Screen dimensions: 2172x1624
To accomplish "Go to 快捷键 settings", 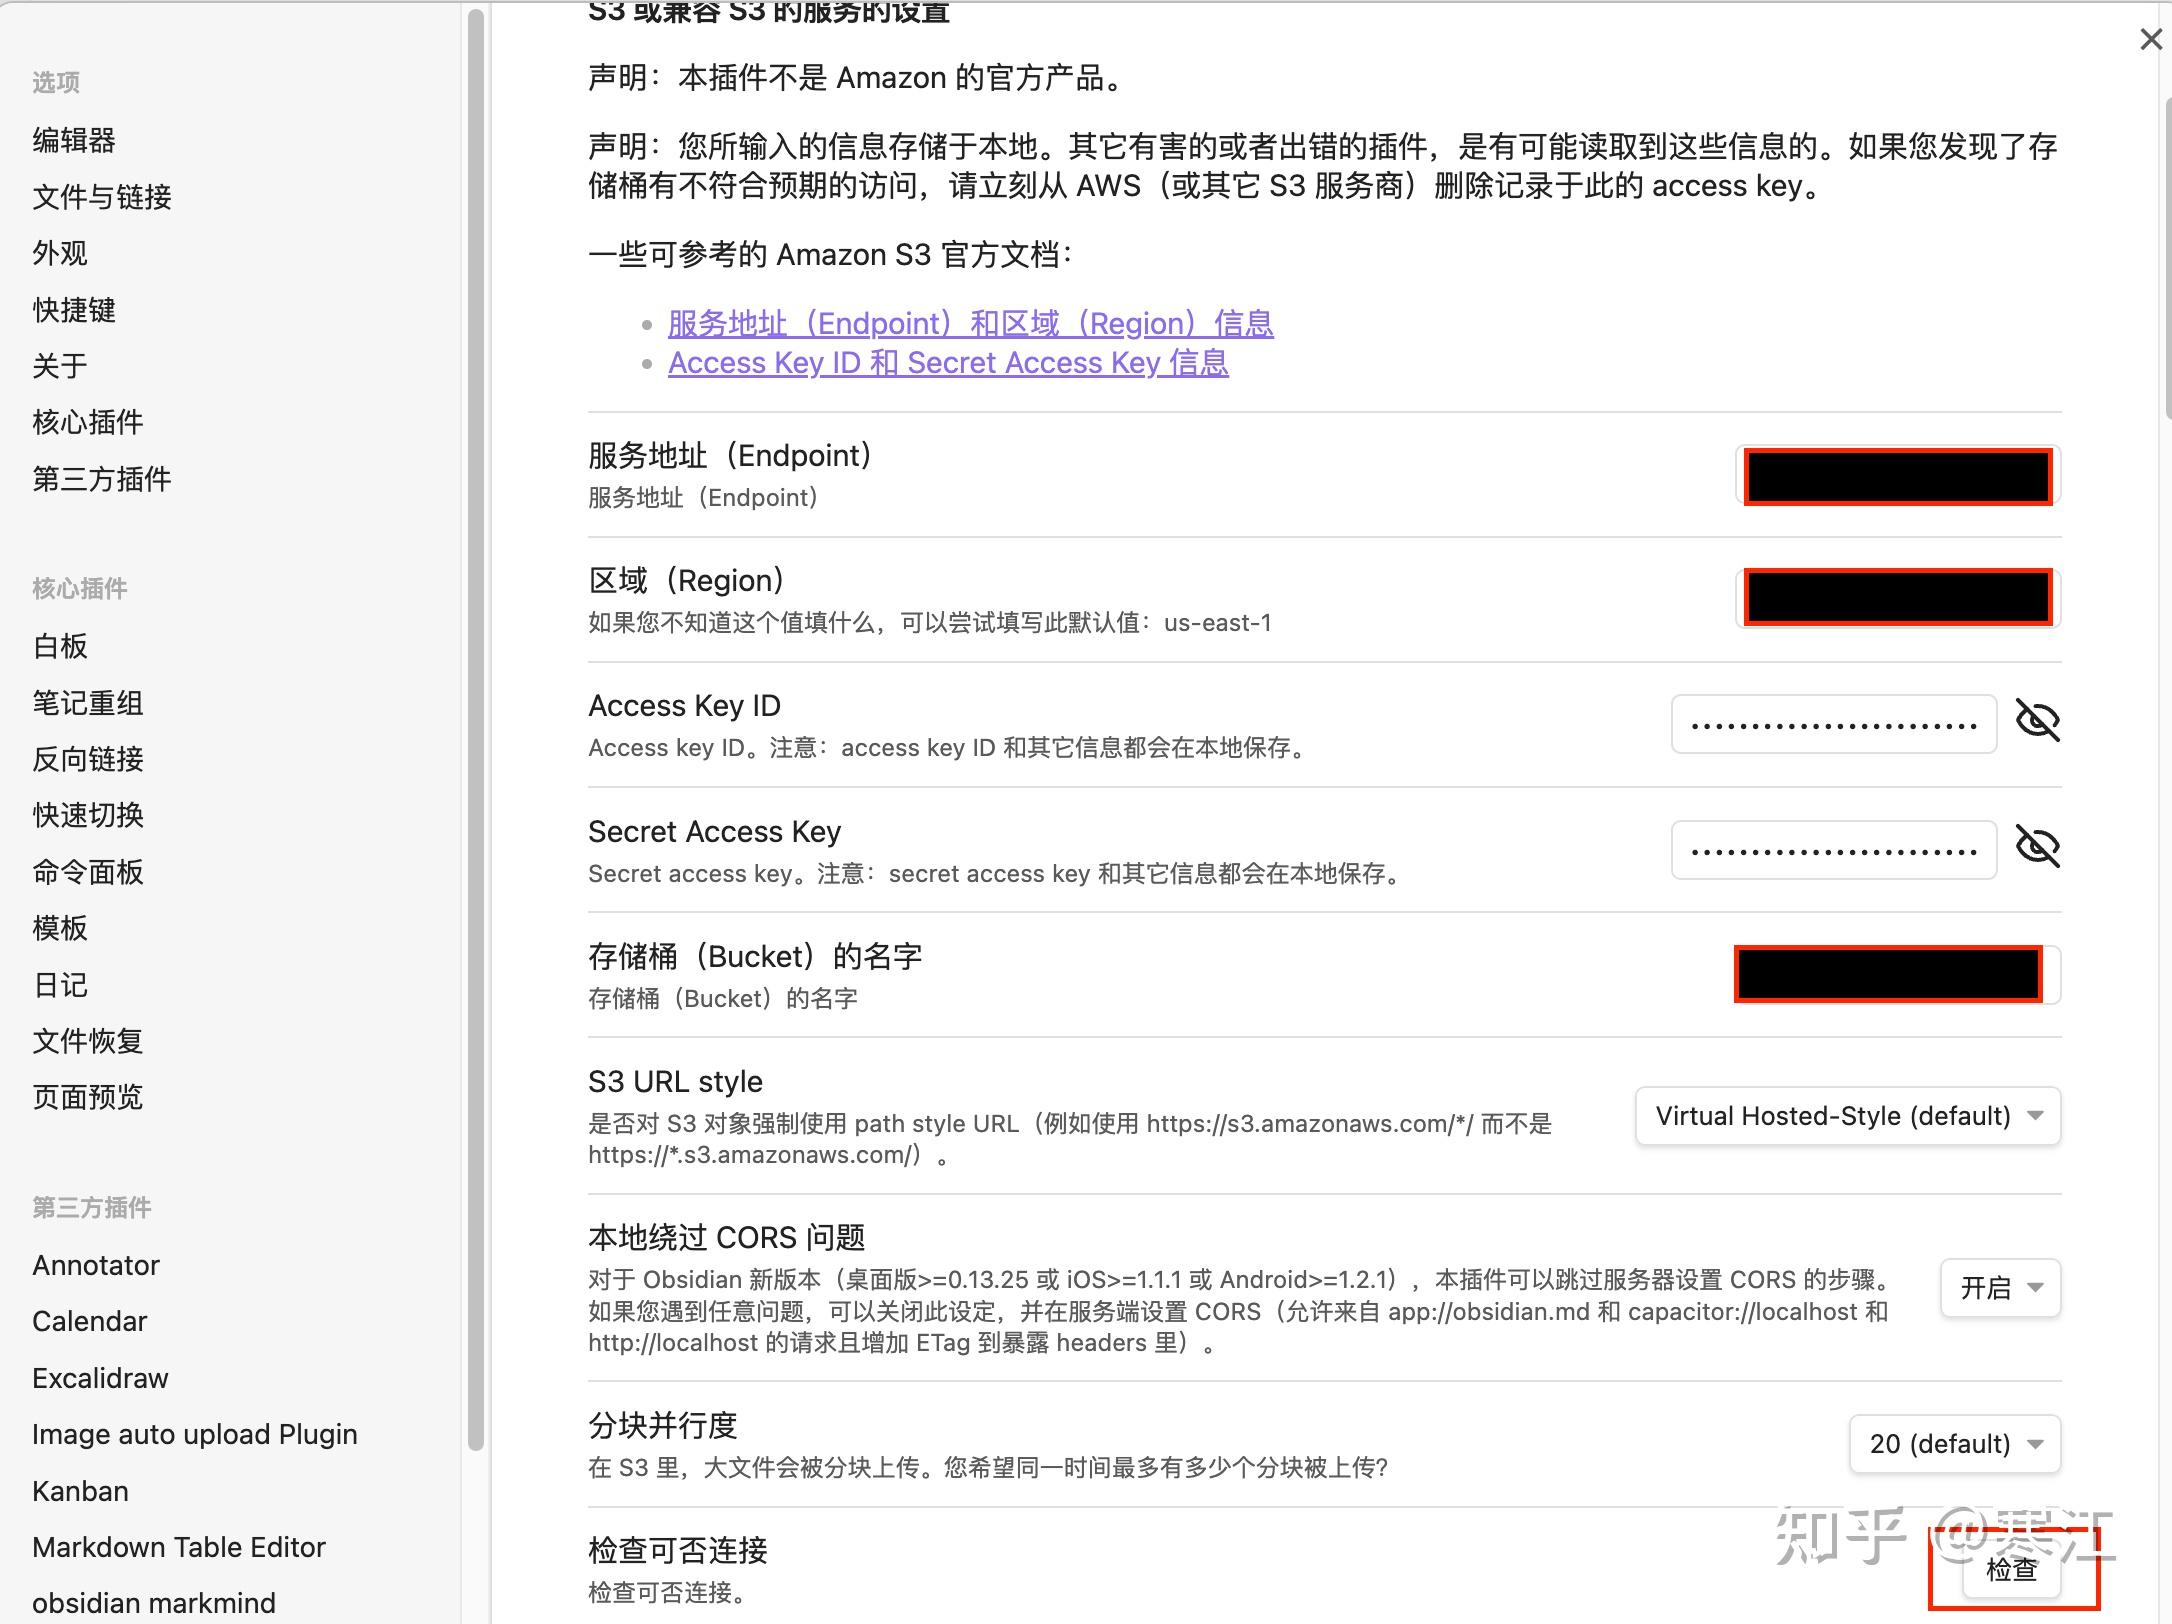I will pos(74,310).
